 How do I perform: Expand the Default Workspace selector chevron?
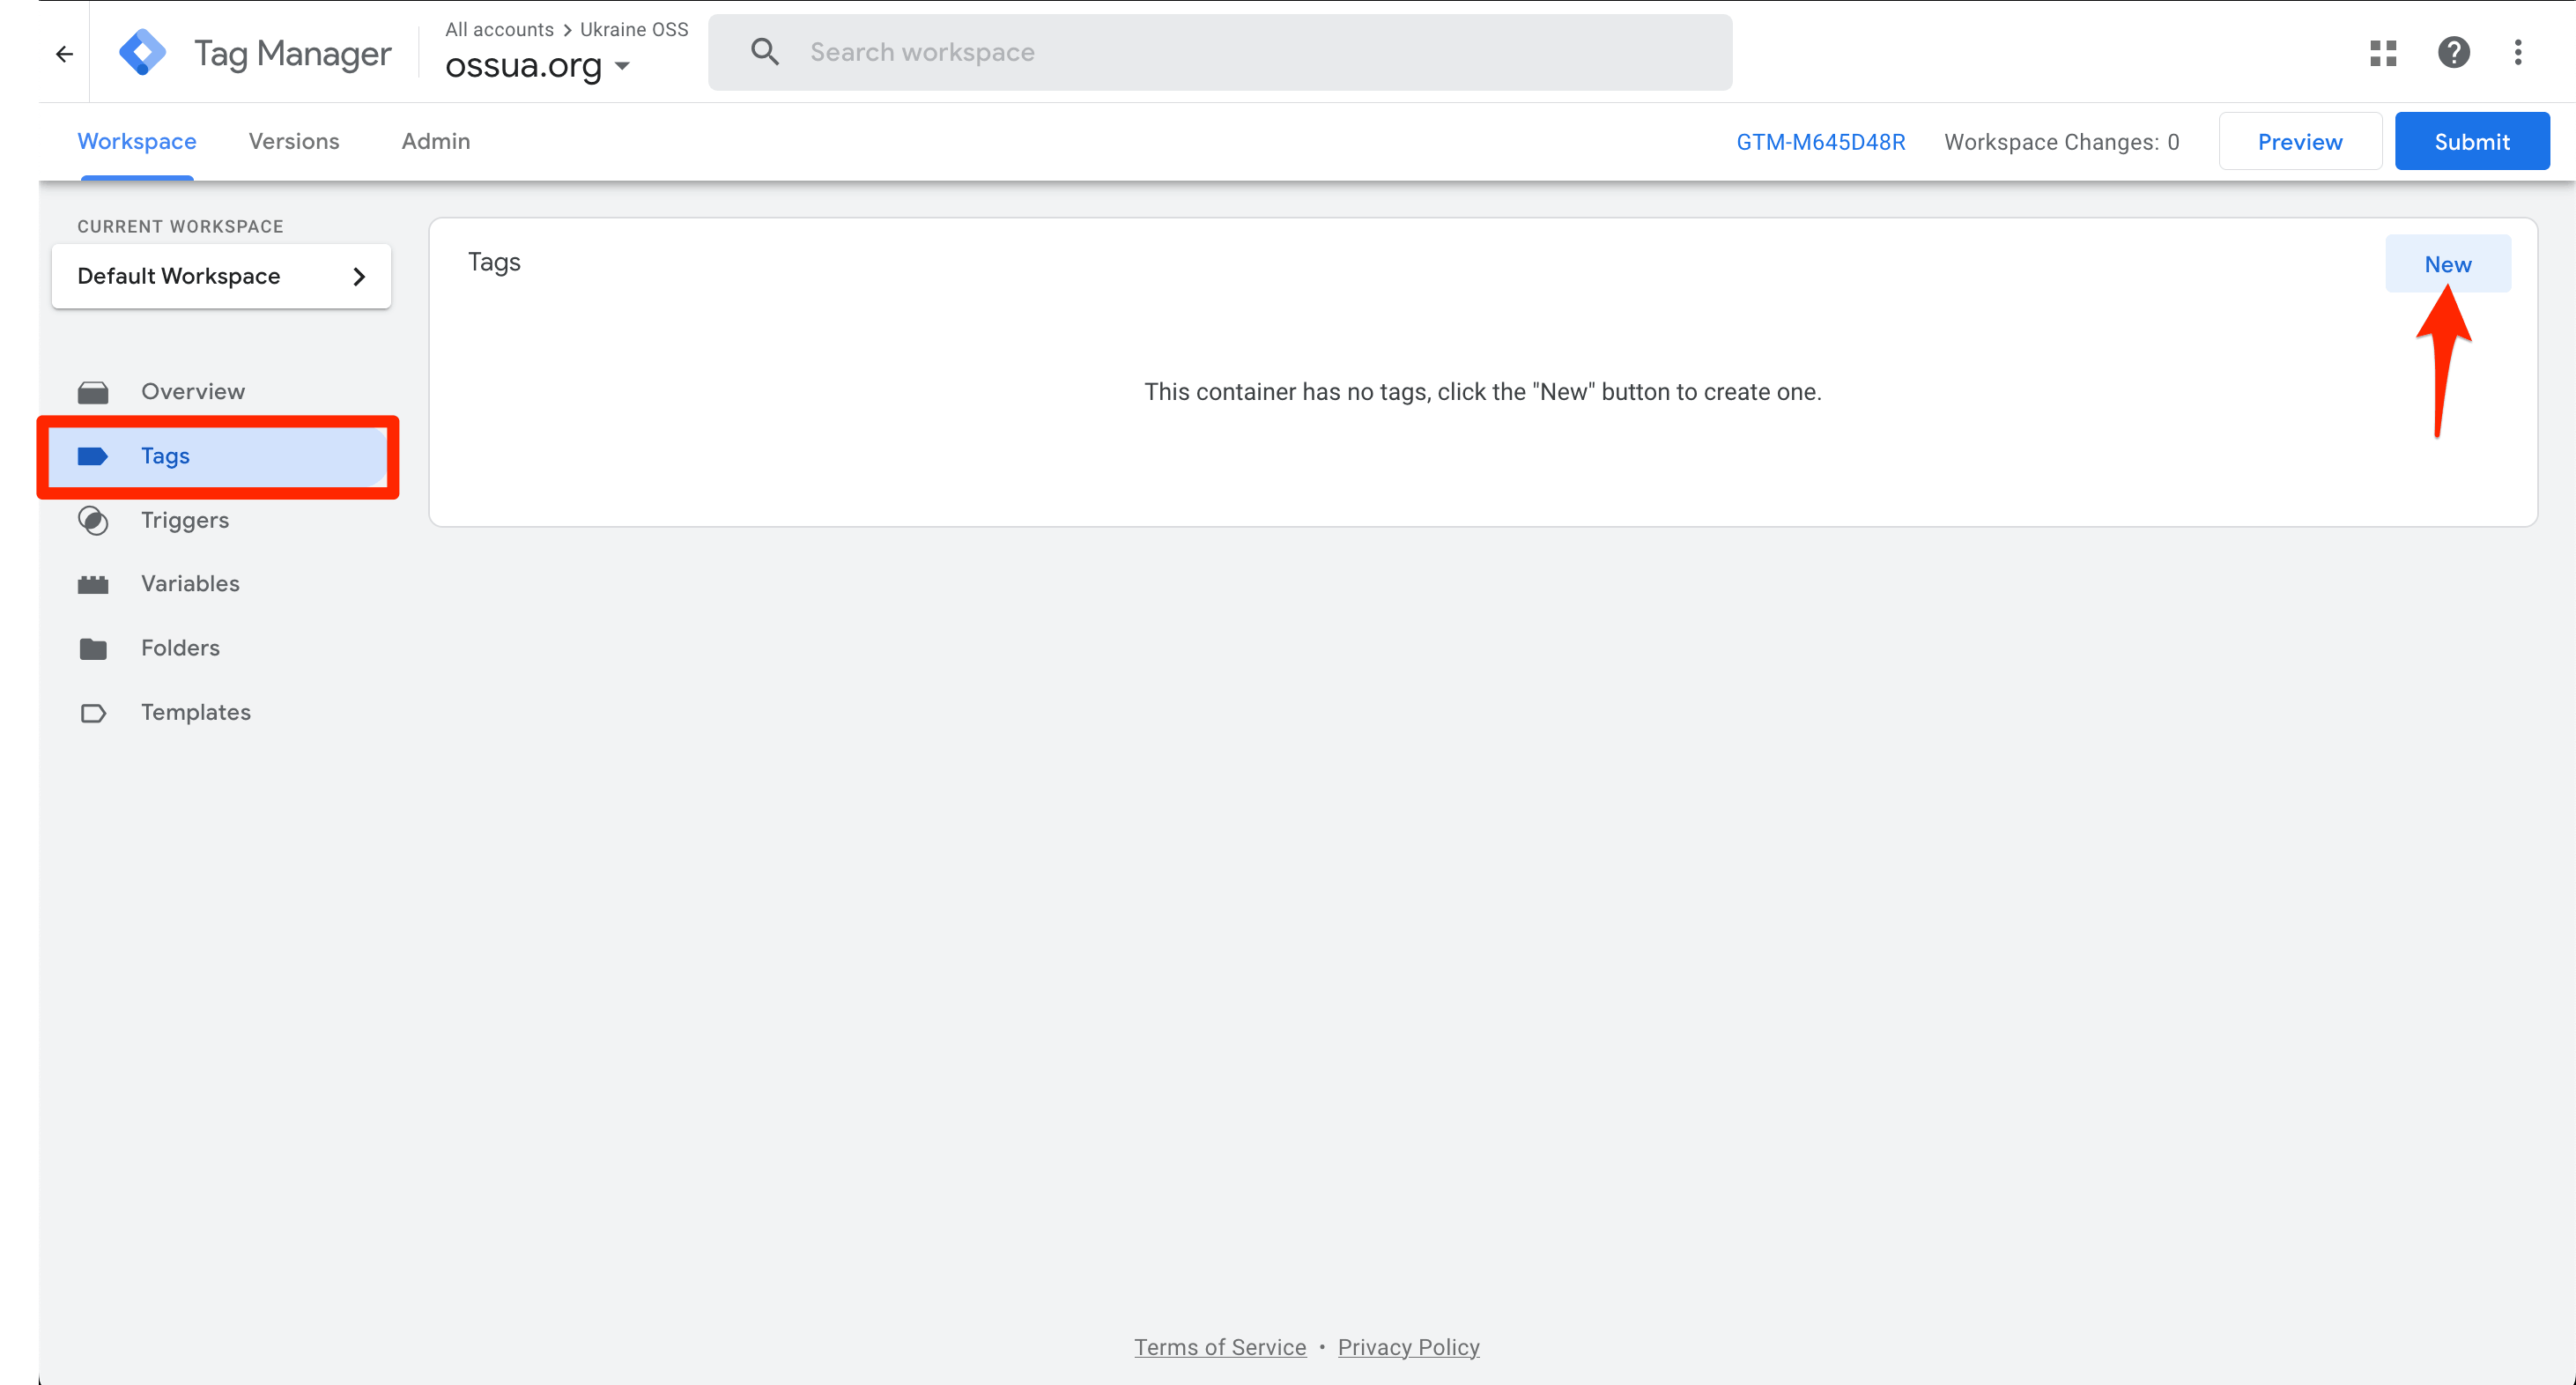(x=359, y=277)
